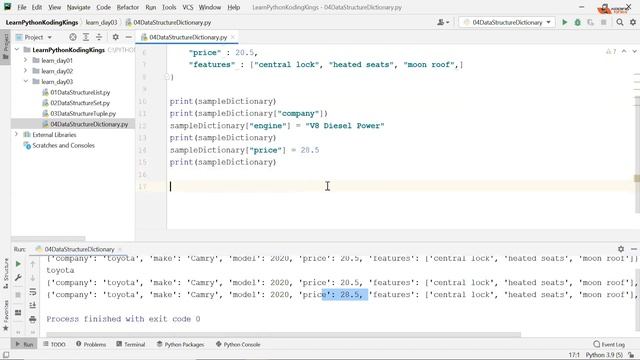Expand the learn_day02 folder
The width and height of the screenshot is (640, 360).
(x=25, y=71)
